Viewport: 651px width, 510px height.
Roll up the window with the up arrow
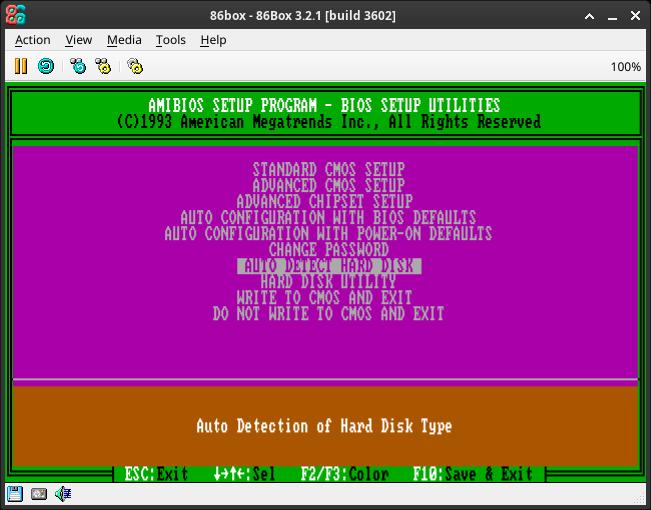coord(590,16)
